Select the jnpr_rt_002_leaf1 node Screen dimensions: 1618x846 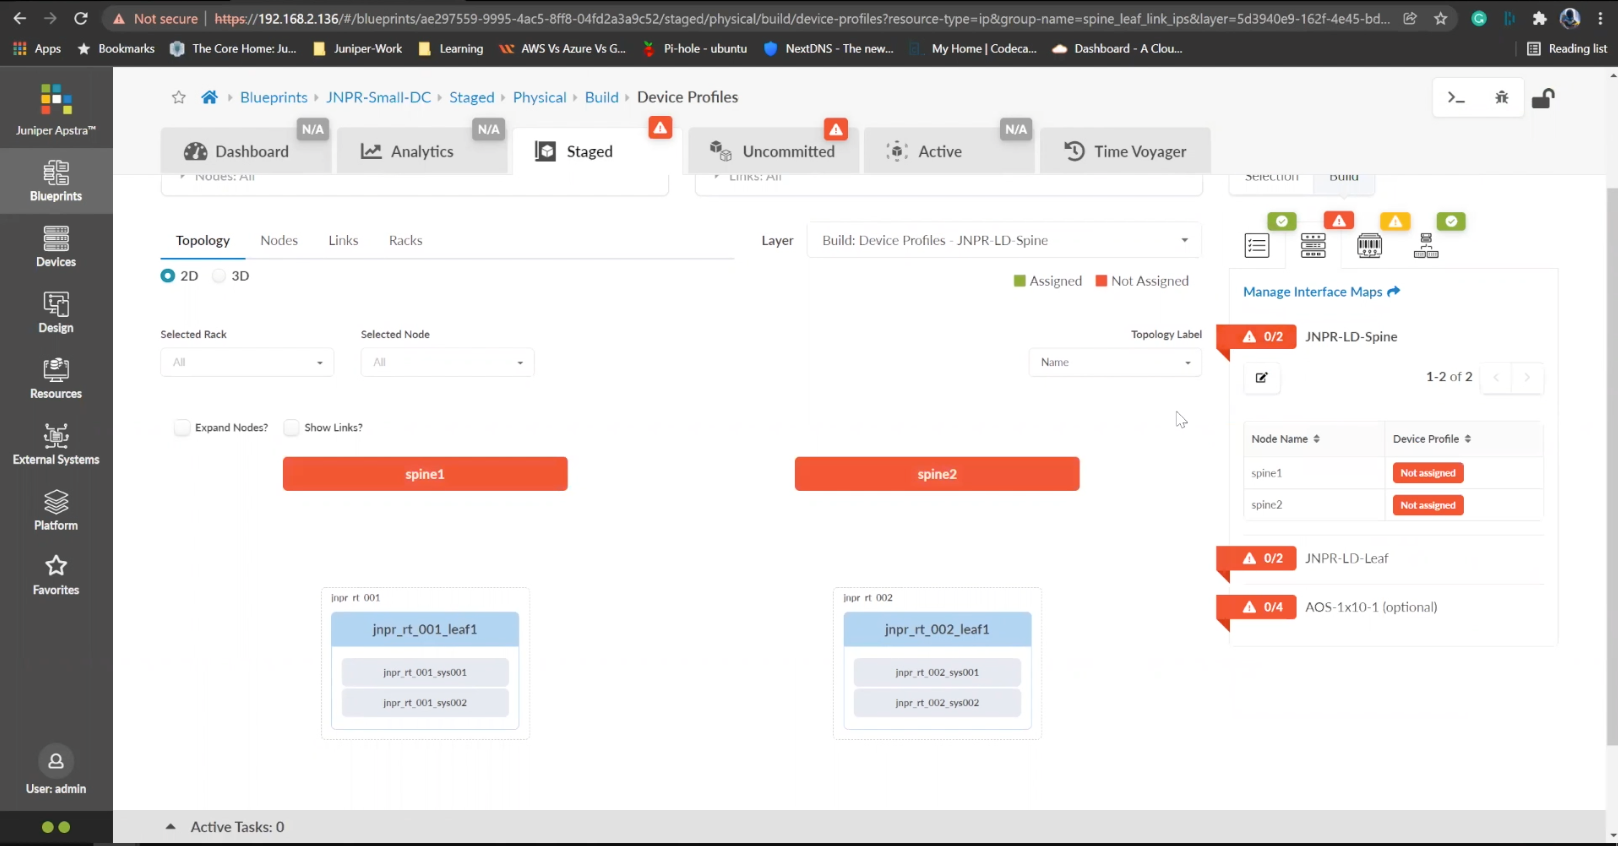coord(937,629)
